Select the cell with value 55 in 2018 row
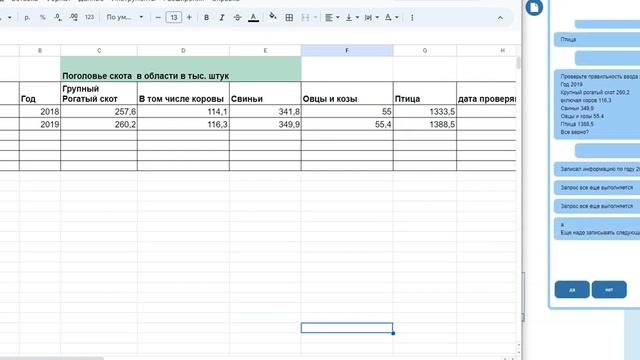This screenshot has width=640, height=360. coord(347,111)
